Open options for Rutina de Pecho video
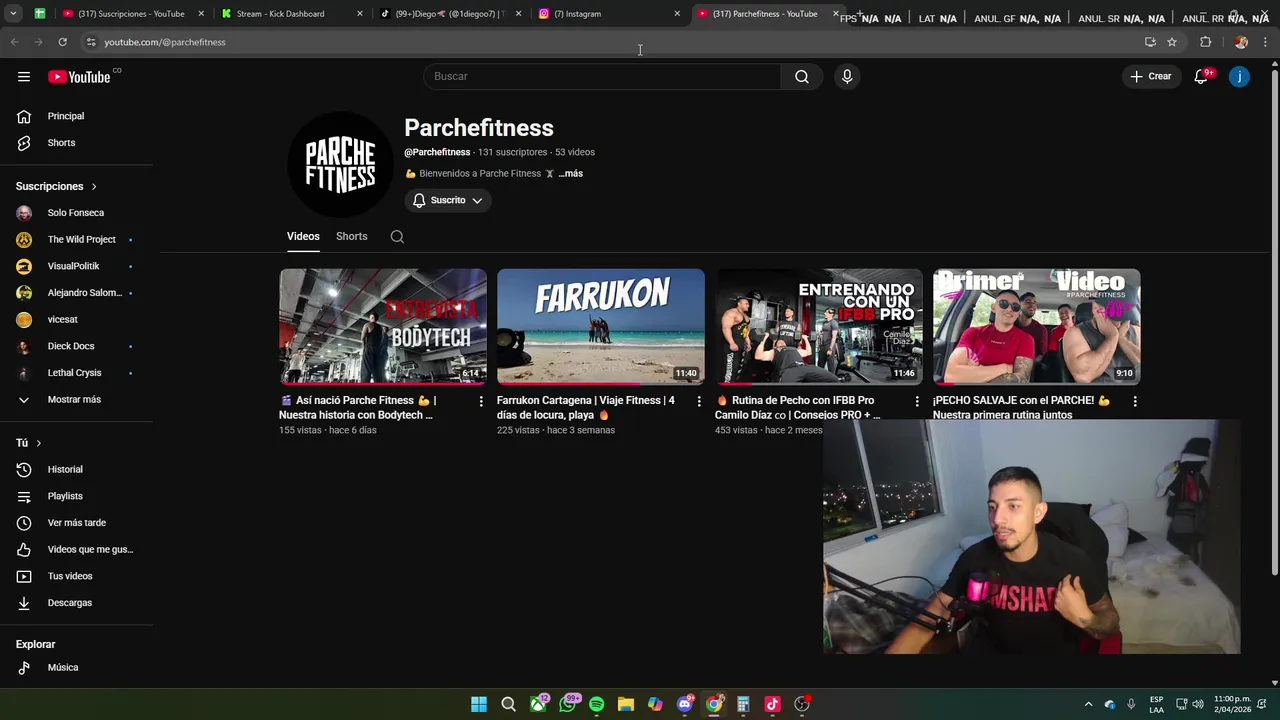The height and width of the screenshot is (720, 1280). click(x=917, y=401)
